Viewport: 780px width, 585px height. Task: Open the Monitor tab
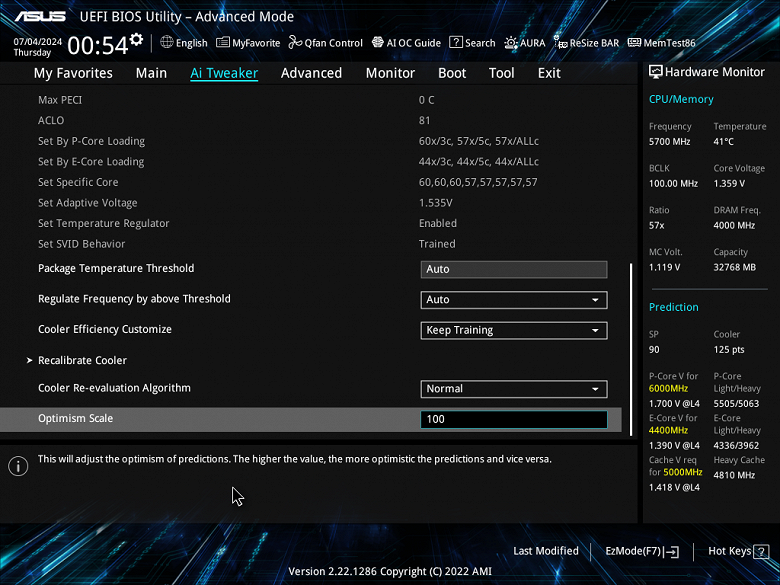tap(390, 73)
